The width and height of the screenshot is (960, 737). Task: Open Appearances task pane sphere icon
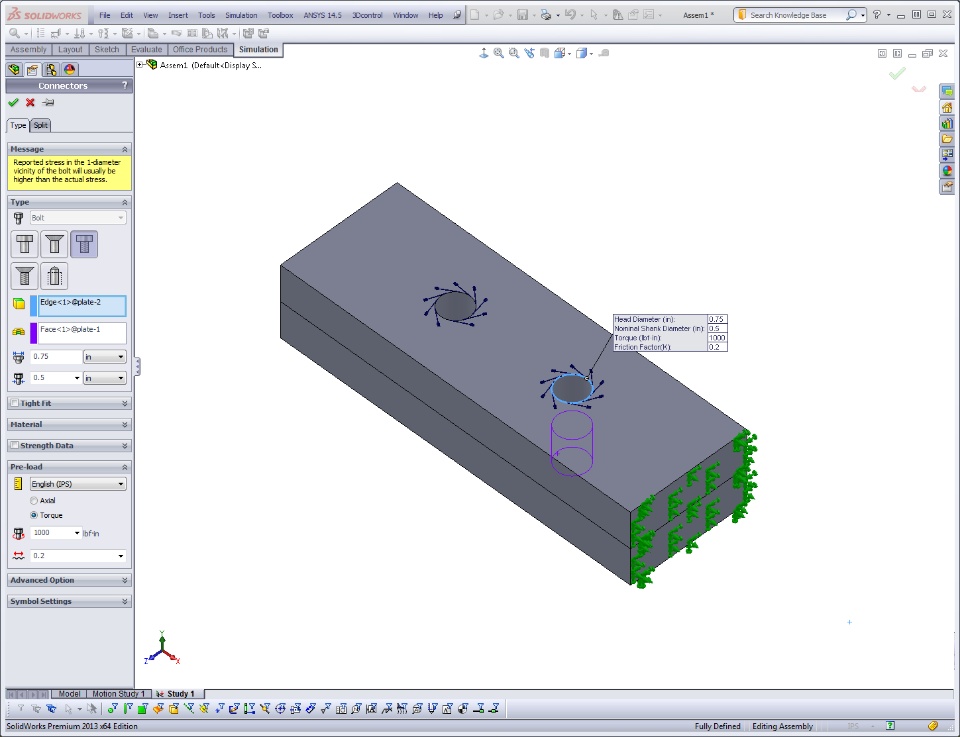coord(947,171)
